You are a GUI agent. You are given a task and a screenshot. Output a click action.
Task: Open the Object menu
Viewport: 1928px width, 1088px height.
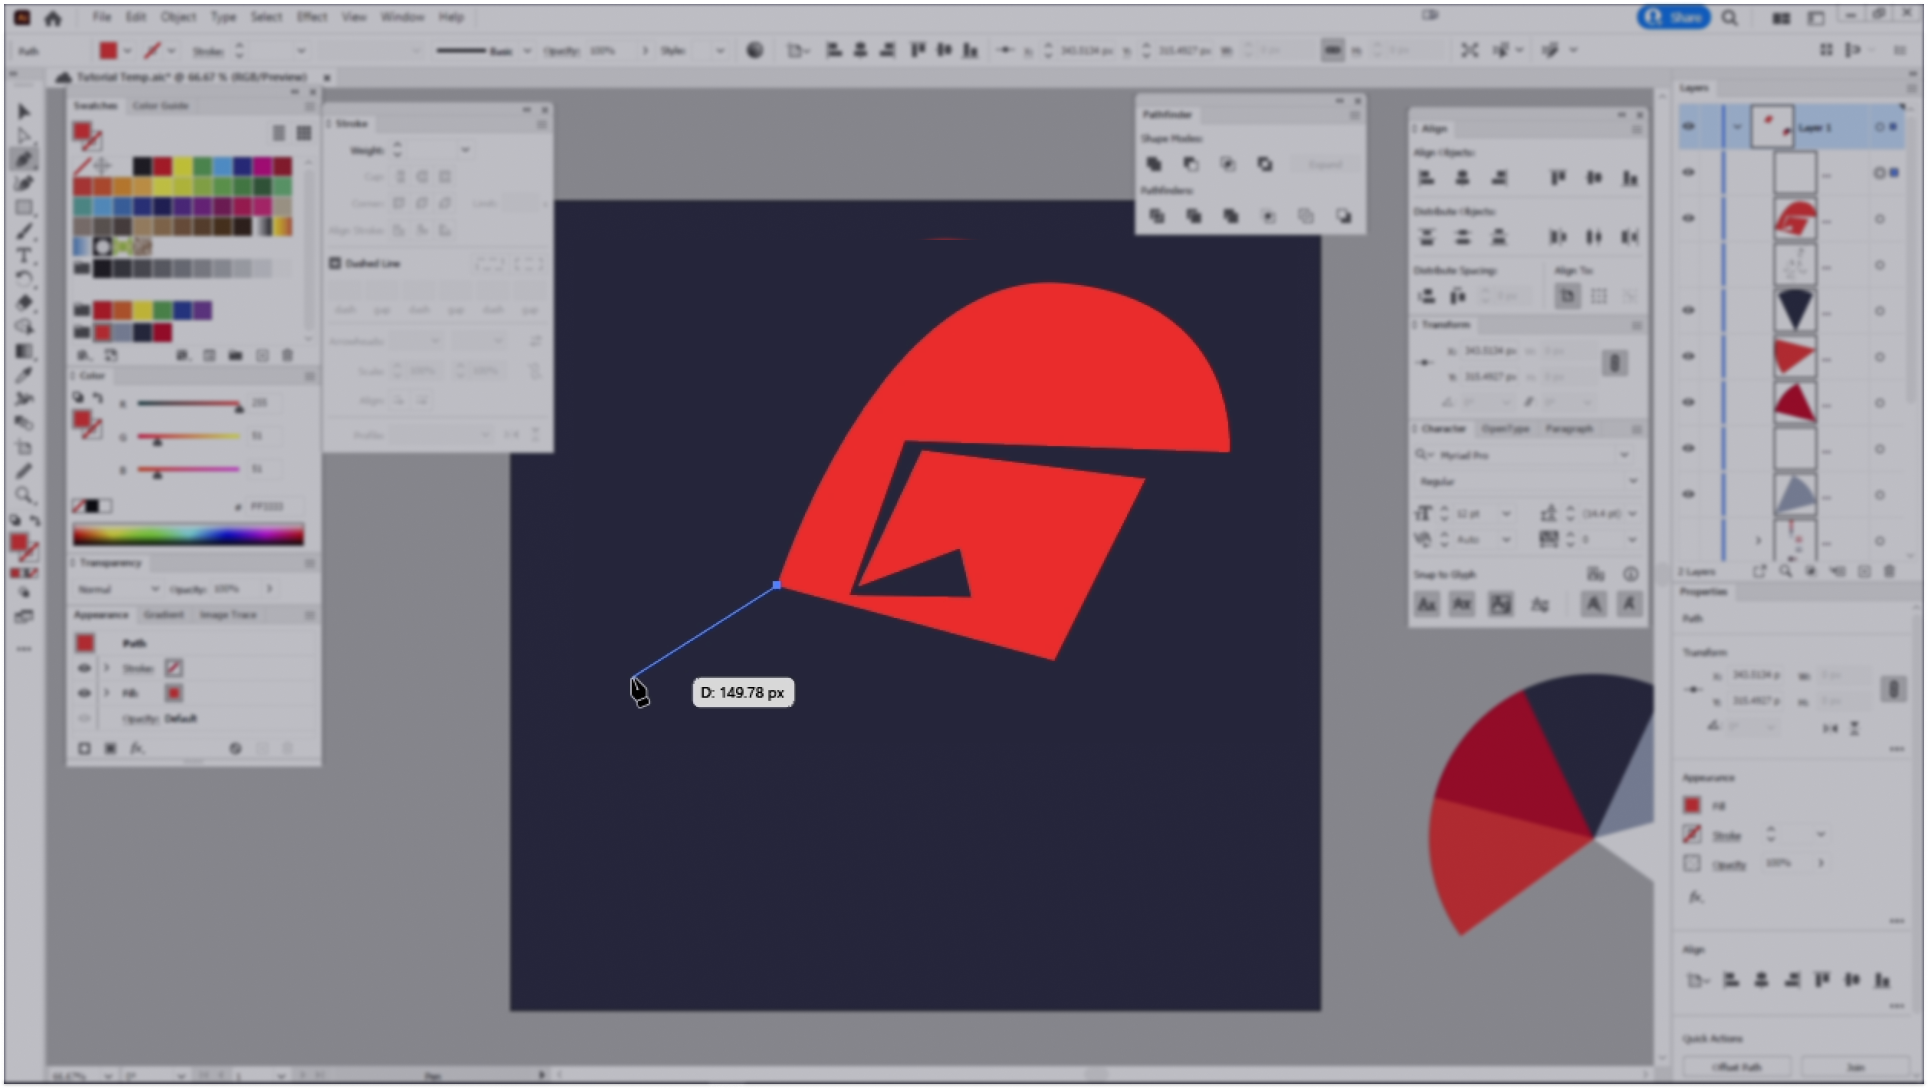(178, 17)
